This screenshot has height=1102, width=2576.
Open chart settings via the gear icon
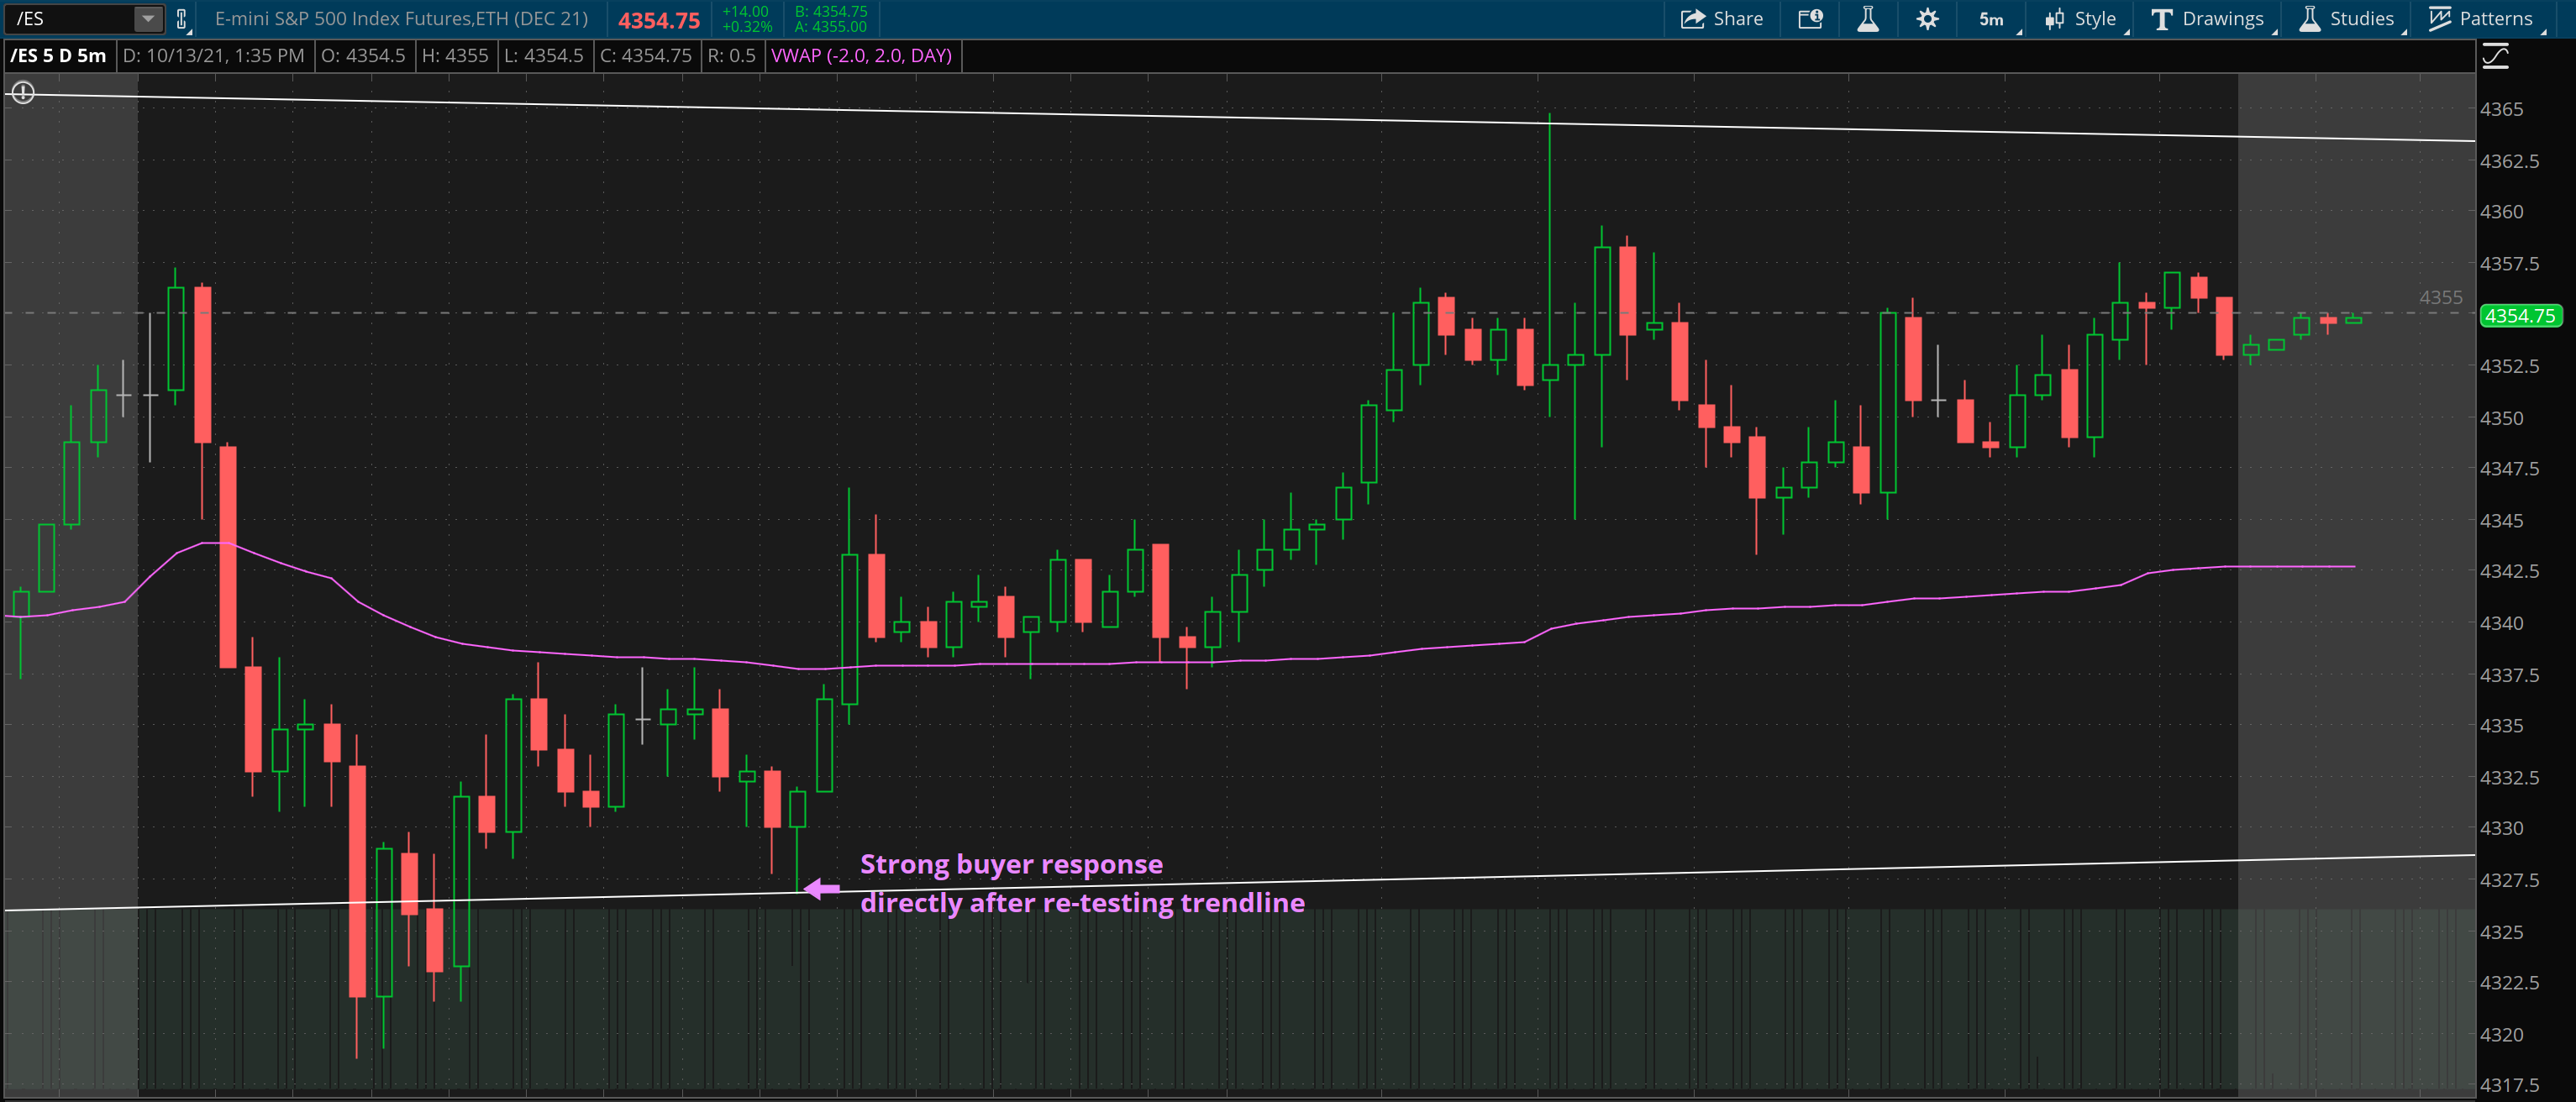(1928, 18)
